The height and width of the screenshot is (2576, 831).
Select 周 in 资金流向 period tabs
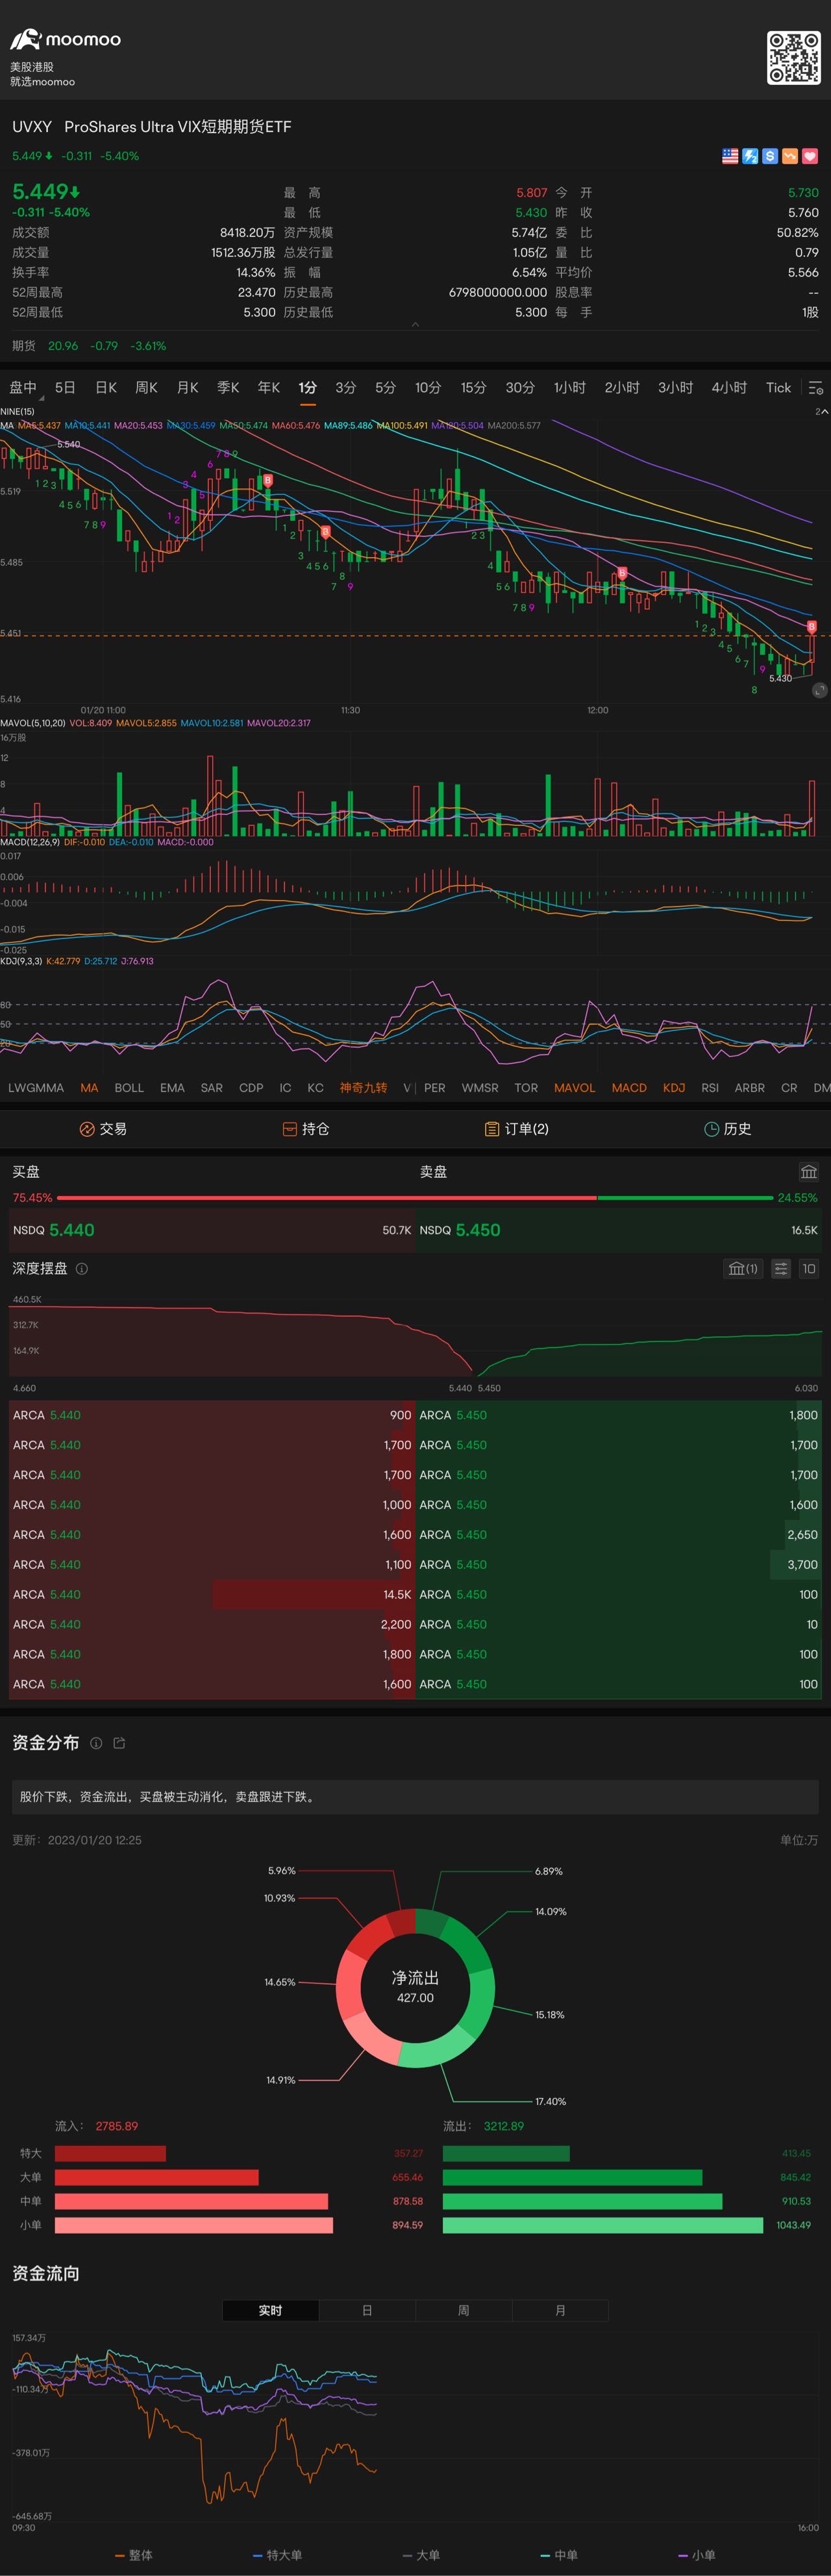point(463,2310)
